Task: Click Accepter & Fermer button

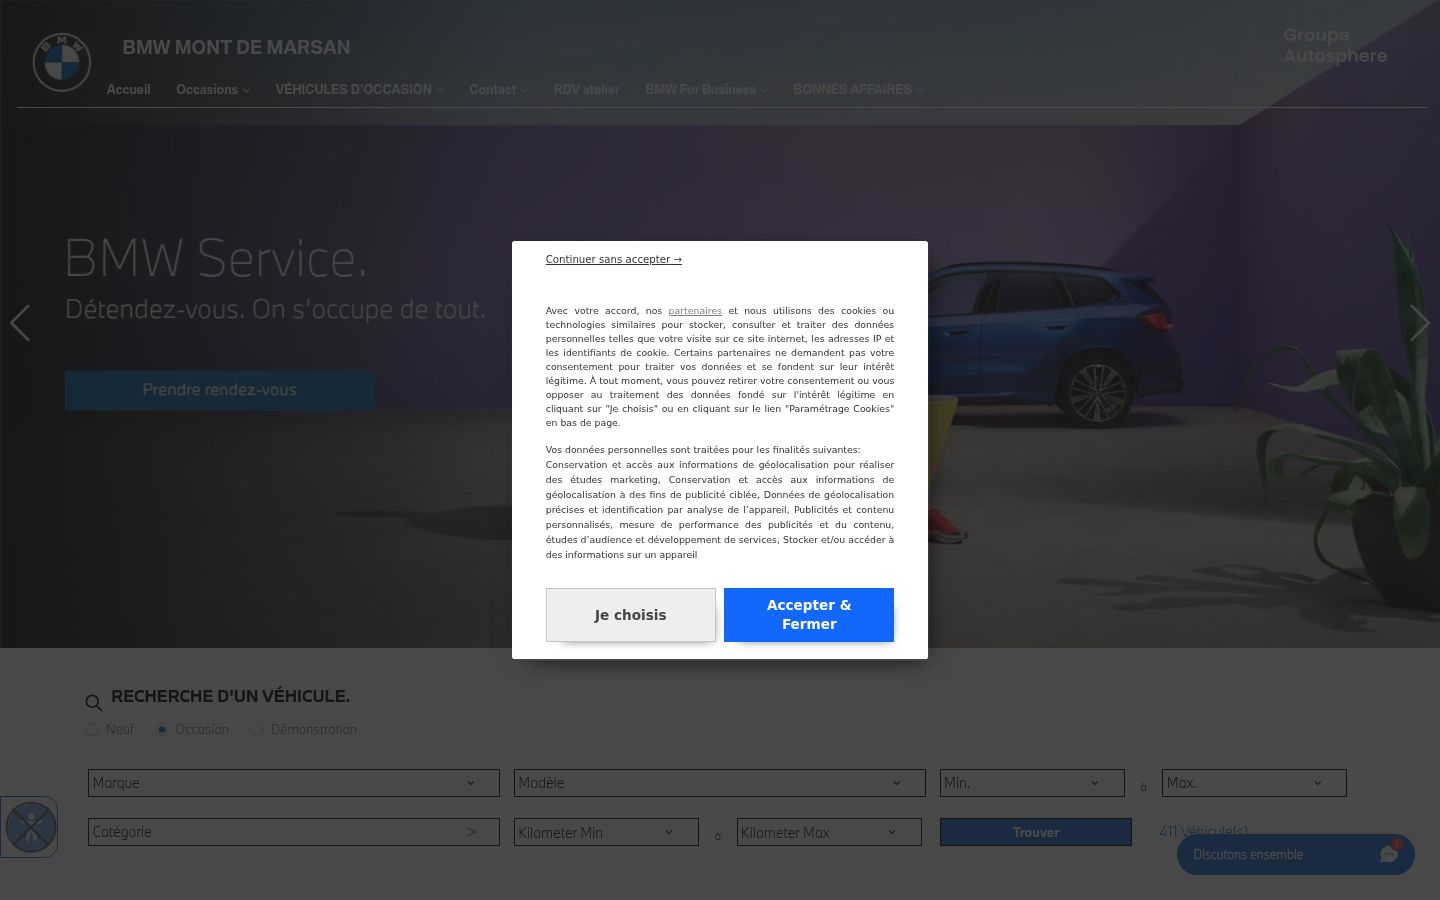Action: point(809,615)
